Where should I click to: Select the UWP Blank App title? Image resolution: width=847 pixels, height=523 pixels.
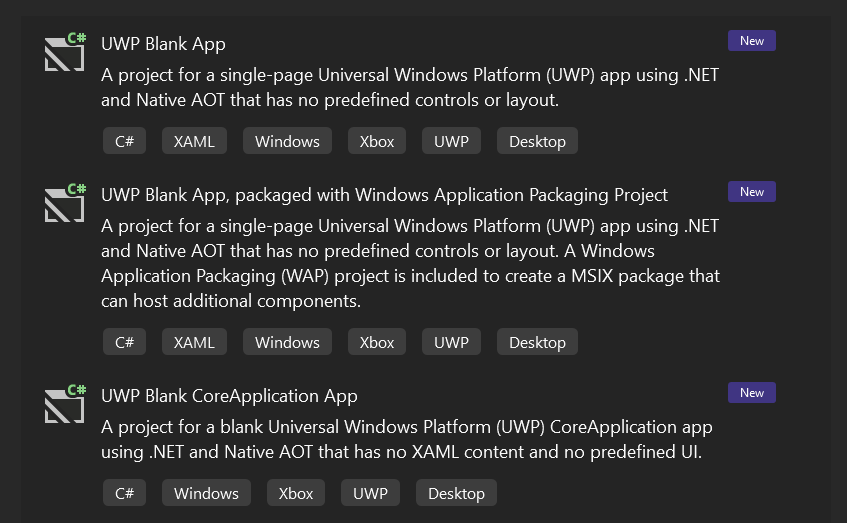[163, 44]
